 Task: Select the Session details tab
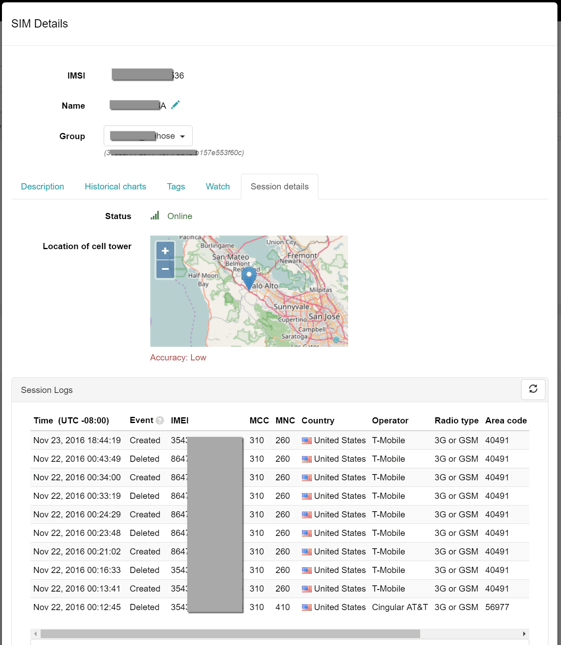[x=279, y=186]
